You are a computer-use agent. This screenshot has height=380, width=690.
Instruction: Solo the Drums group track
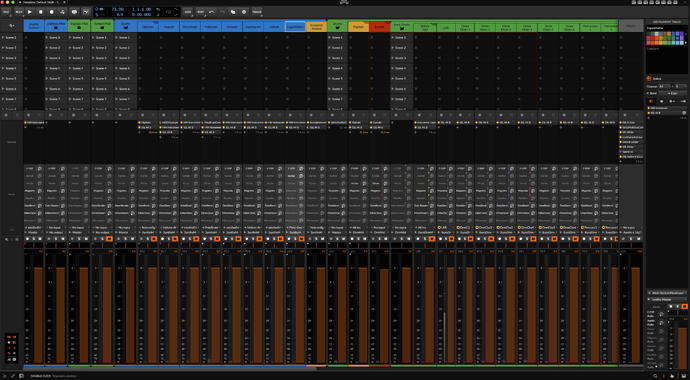(338, 239)
